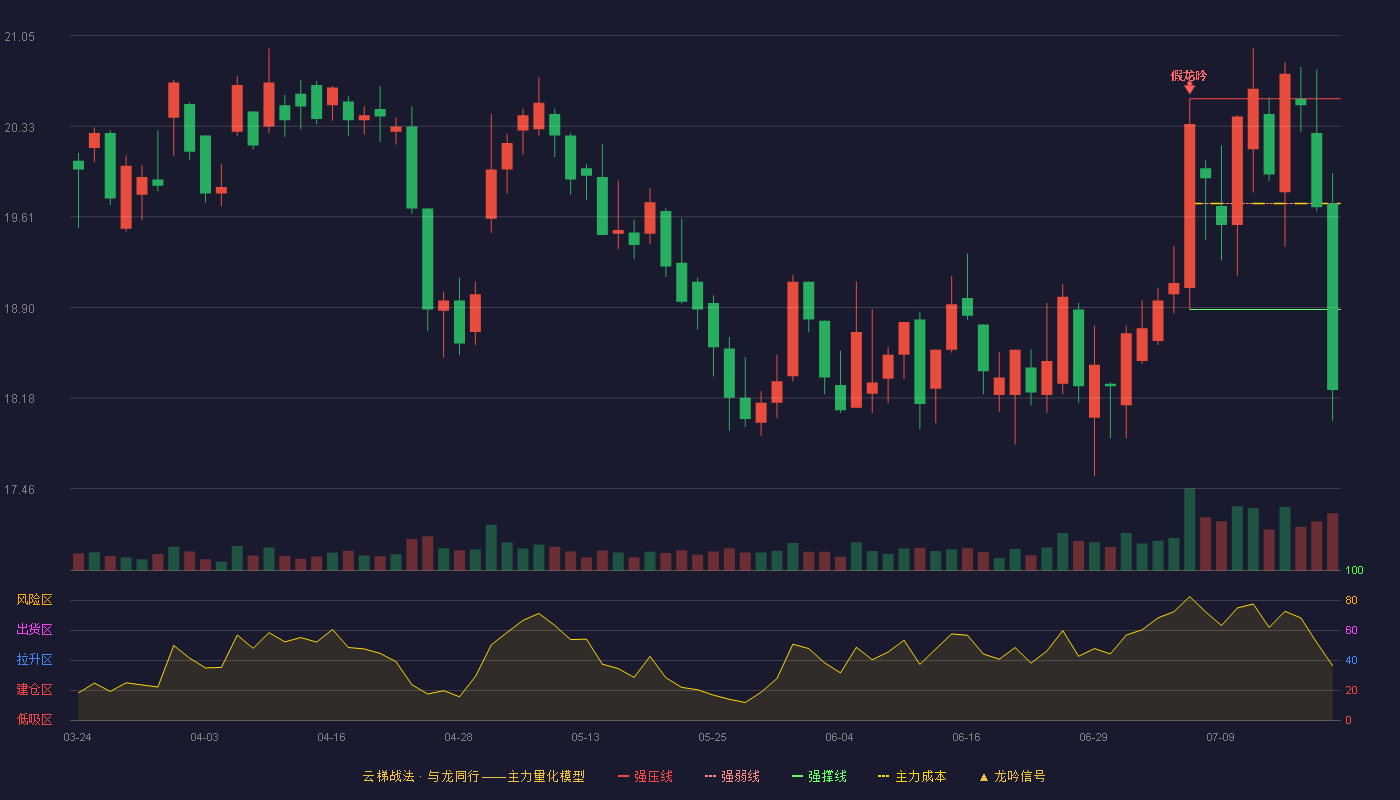Click the tall red candle below 假龙吟
The height and width of the screenshot is (800, 1400).
(1189, 206)
